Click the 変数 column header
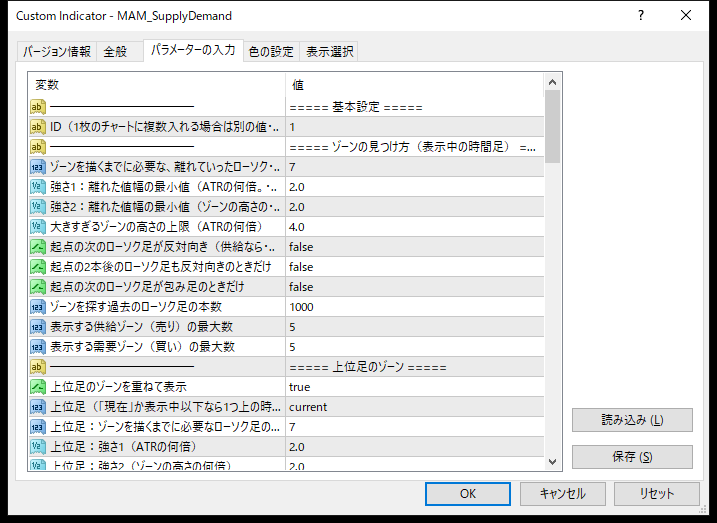The width and height of the screenshot is (717, 523). pos(157,85)
